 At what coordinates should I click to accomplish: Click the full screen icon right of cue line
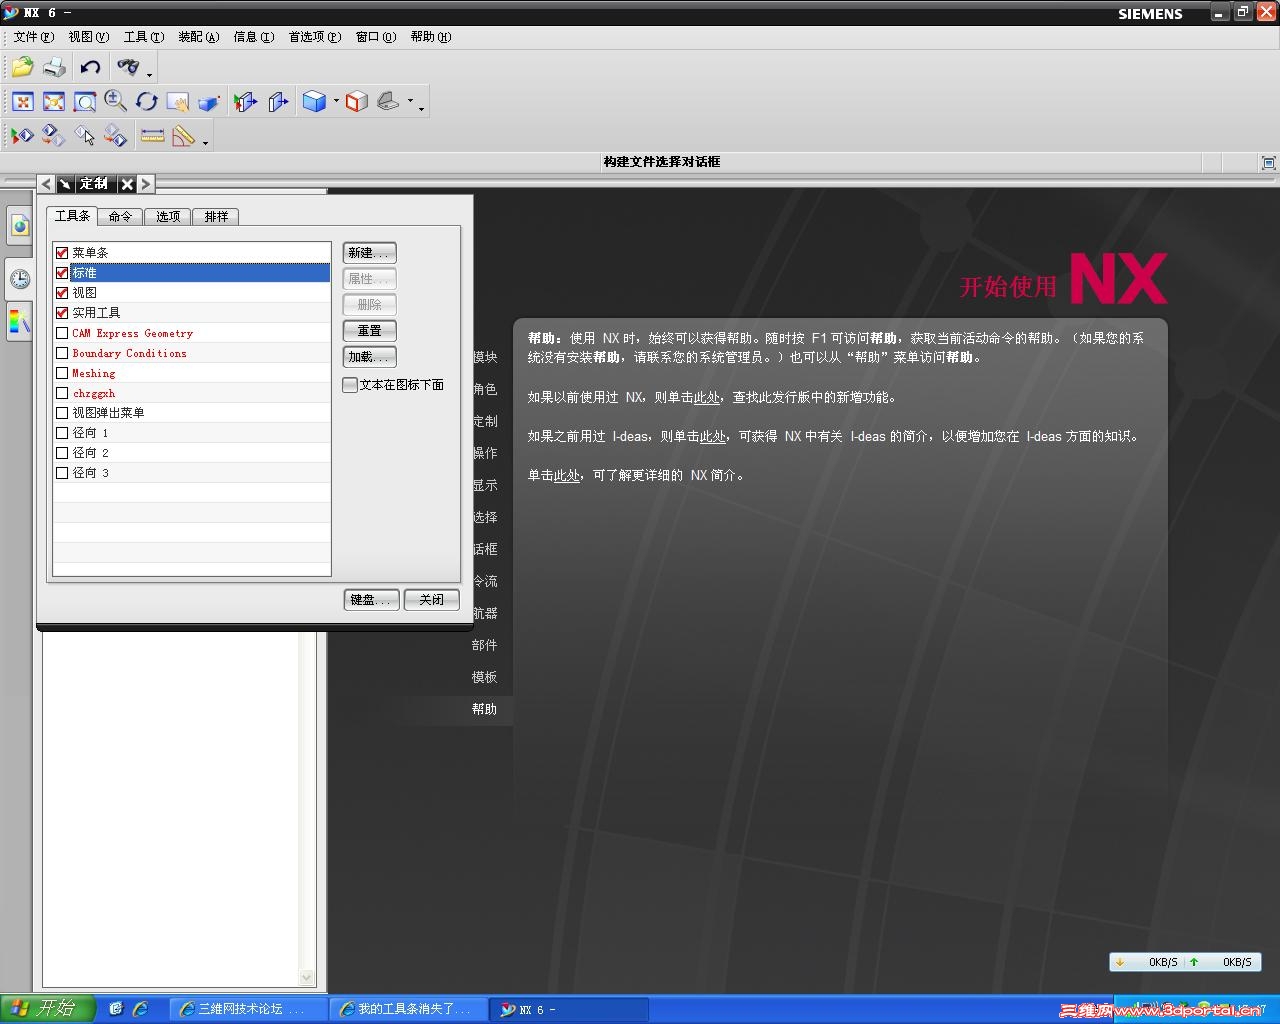[1268, 162]
